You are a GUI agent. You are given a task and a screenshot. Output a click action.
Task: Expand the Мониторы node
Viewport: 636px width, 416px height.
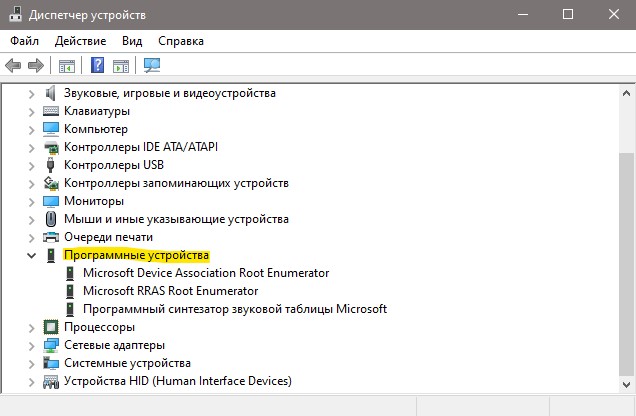point(31,202)
